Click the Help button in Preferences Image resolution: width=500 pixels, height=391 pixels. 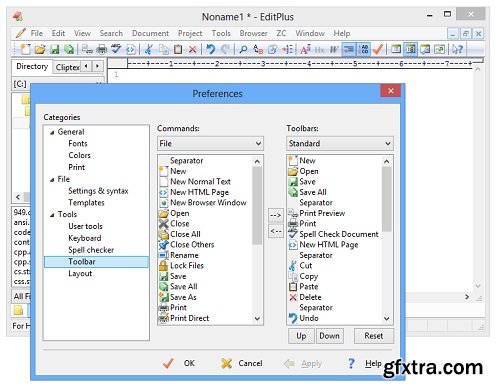pos(365,363)
